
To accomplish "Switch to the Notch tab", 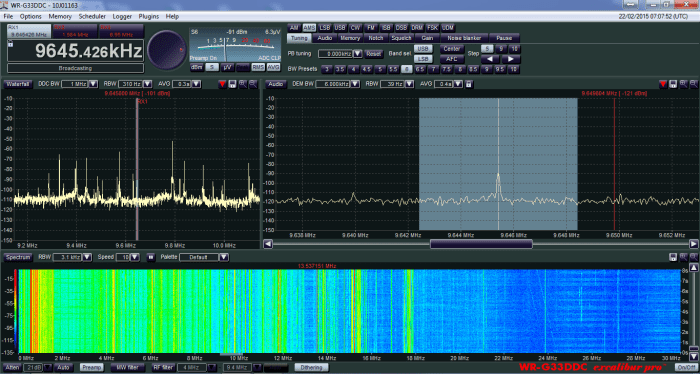I will pos(376,38).
